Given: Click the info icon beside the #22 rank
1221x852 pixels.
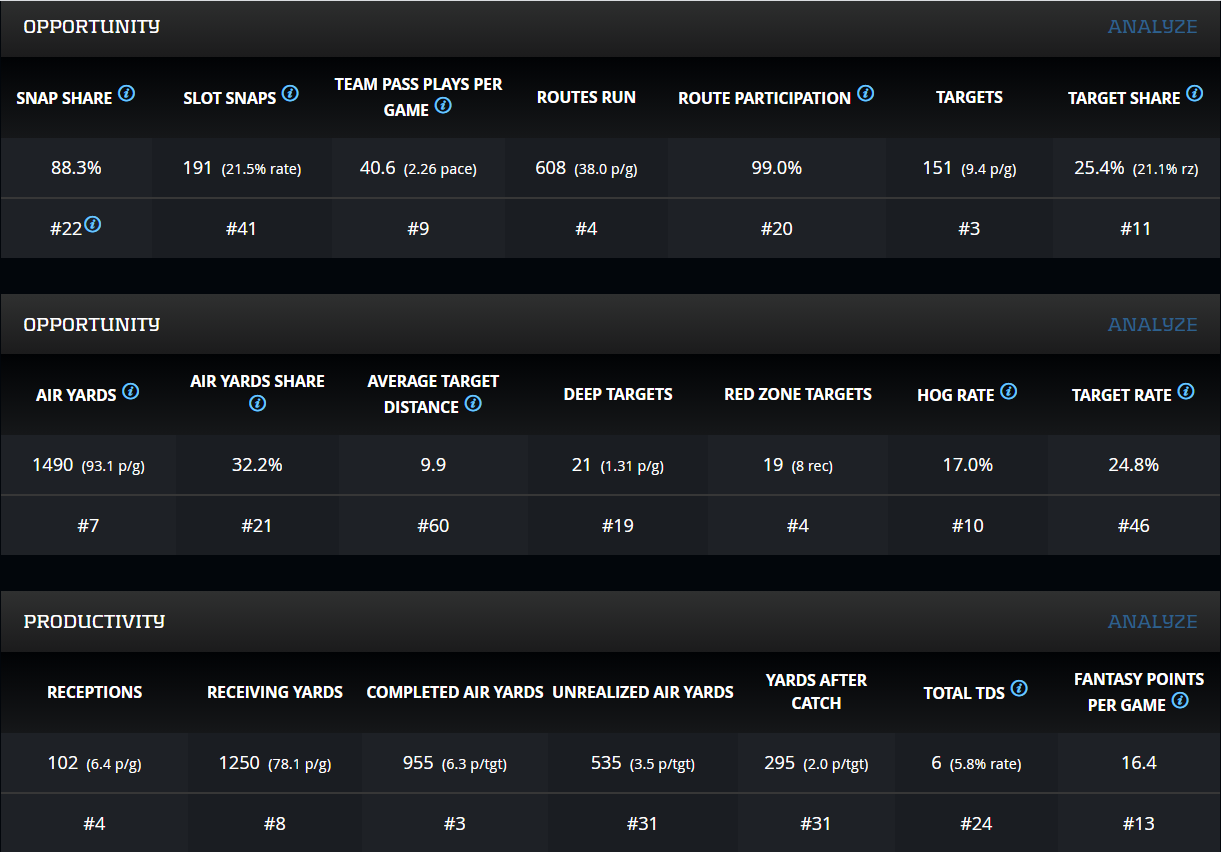Looking at the screenshot, I should click(92, 225).
